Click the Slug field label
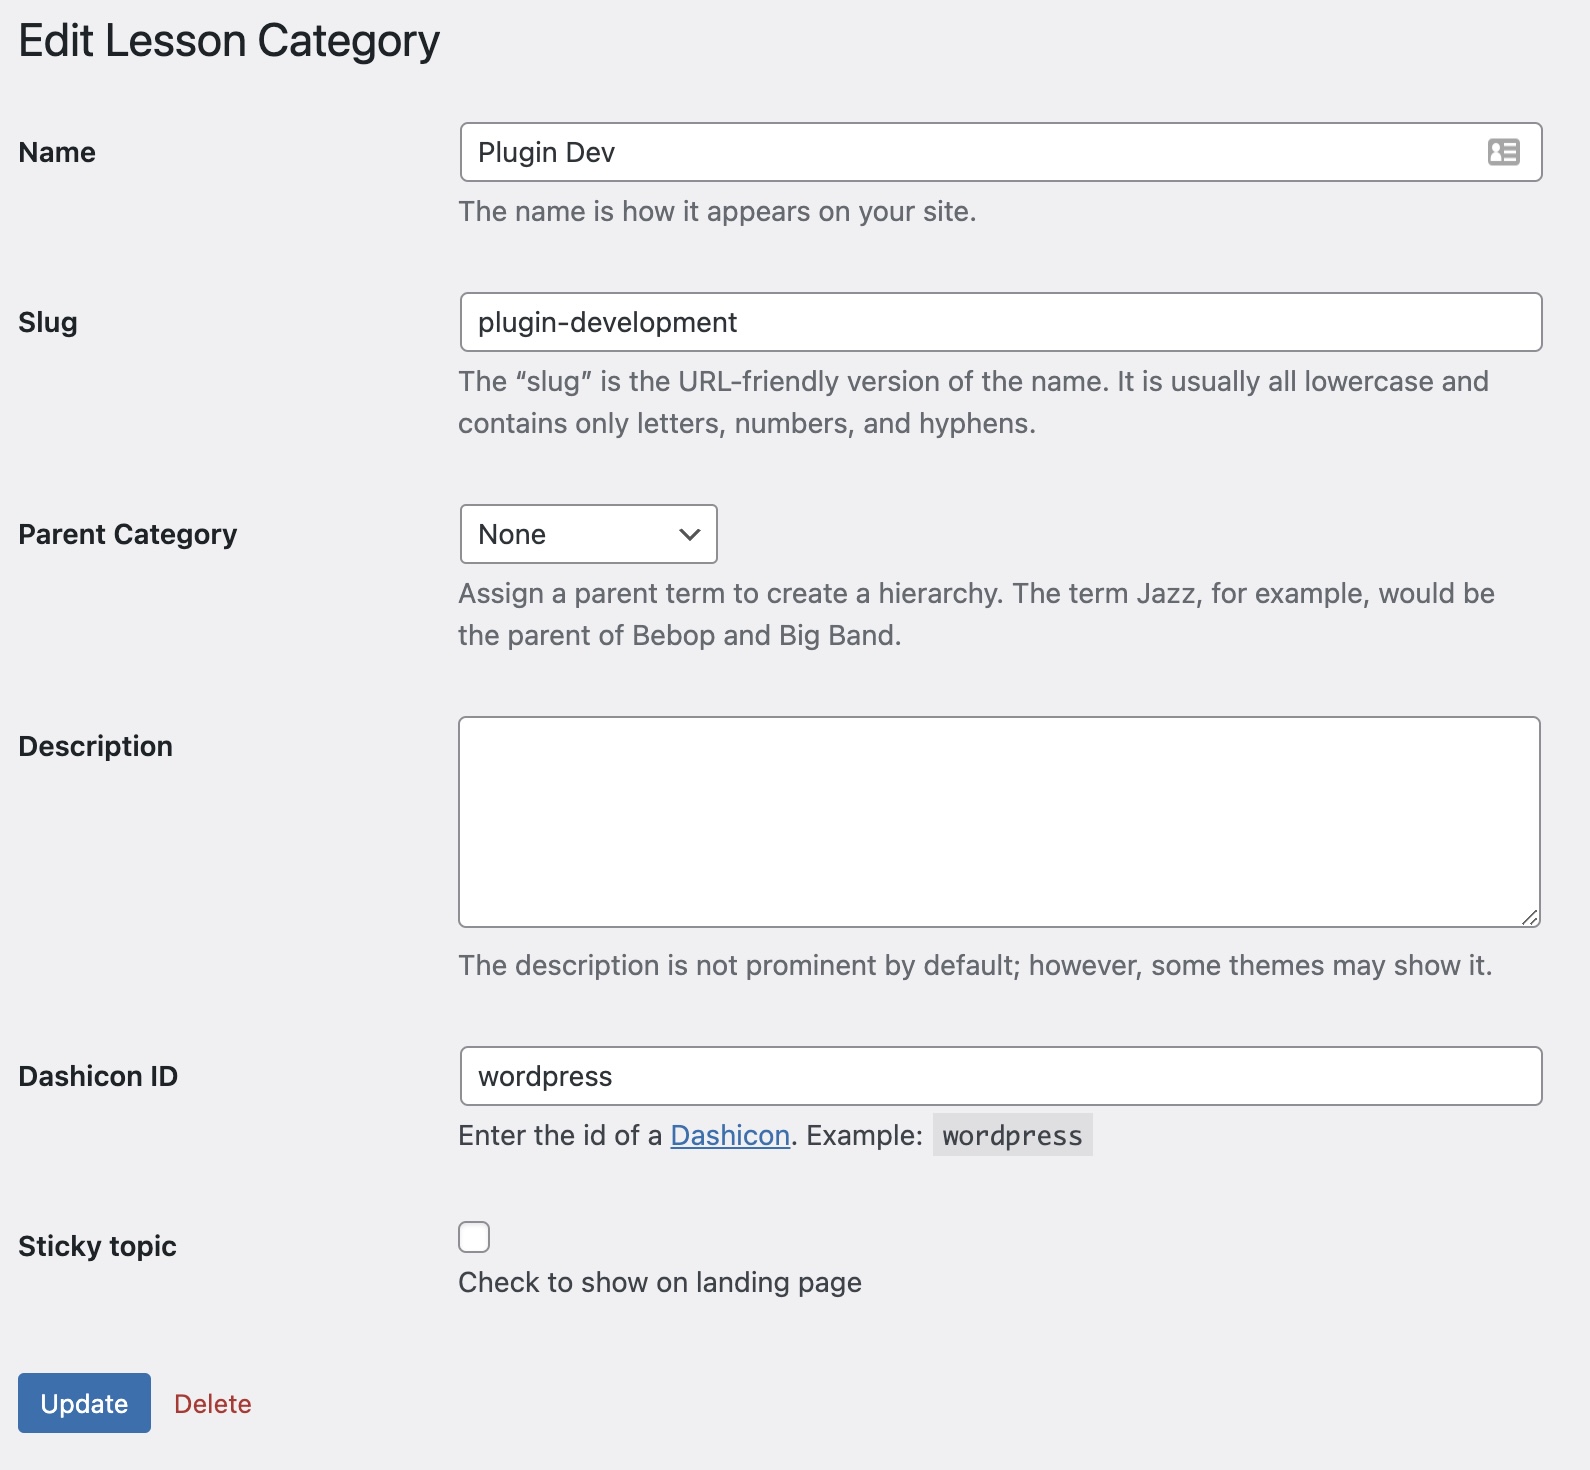The width and height of the screenshot is (1590, 1470). [x=48, y=322]
